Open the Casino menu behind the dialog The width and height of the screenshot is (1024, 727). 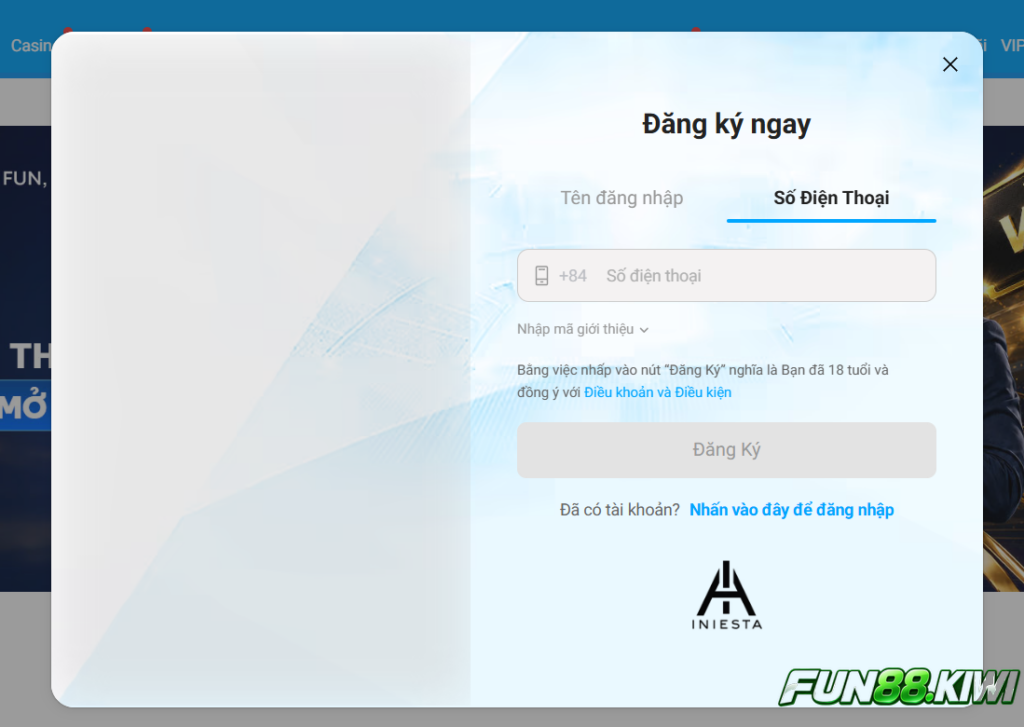[x=30, y=46]
